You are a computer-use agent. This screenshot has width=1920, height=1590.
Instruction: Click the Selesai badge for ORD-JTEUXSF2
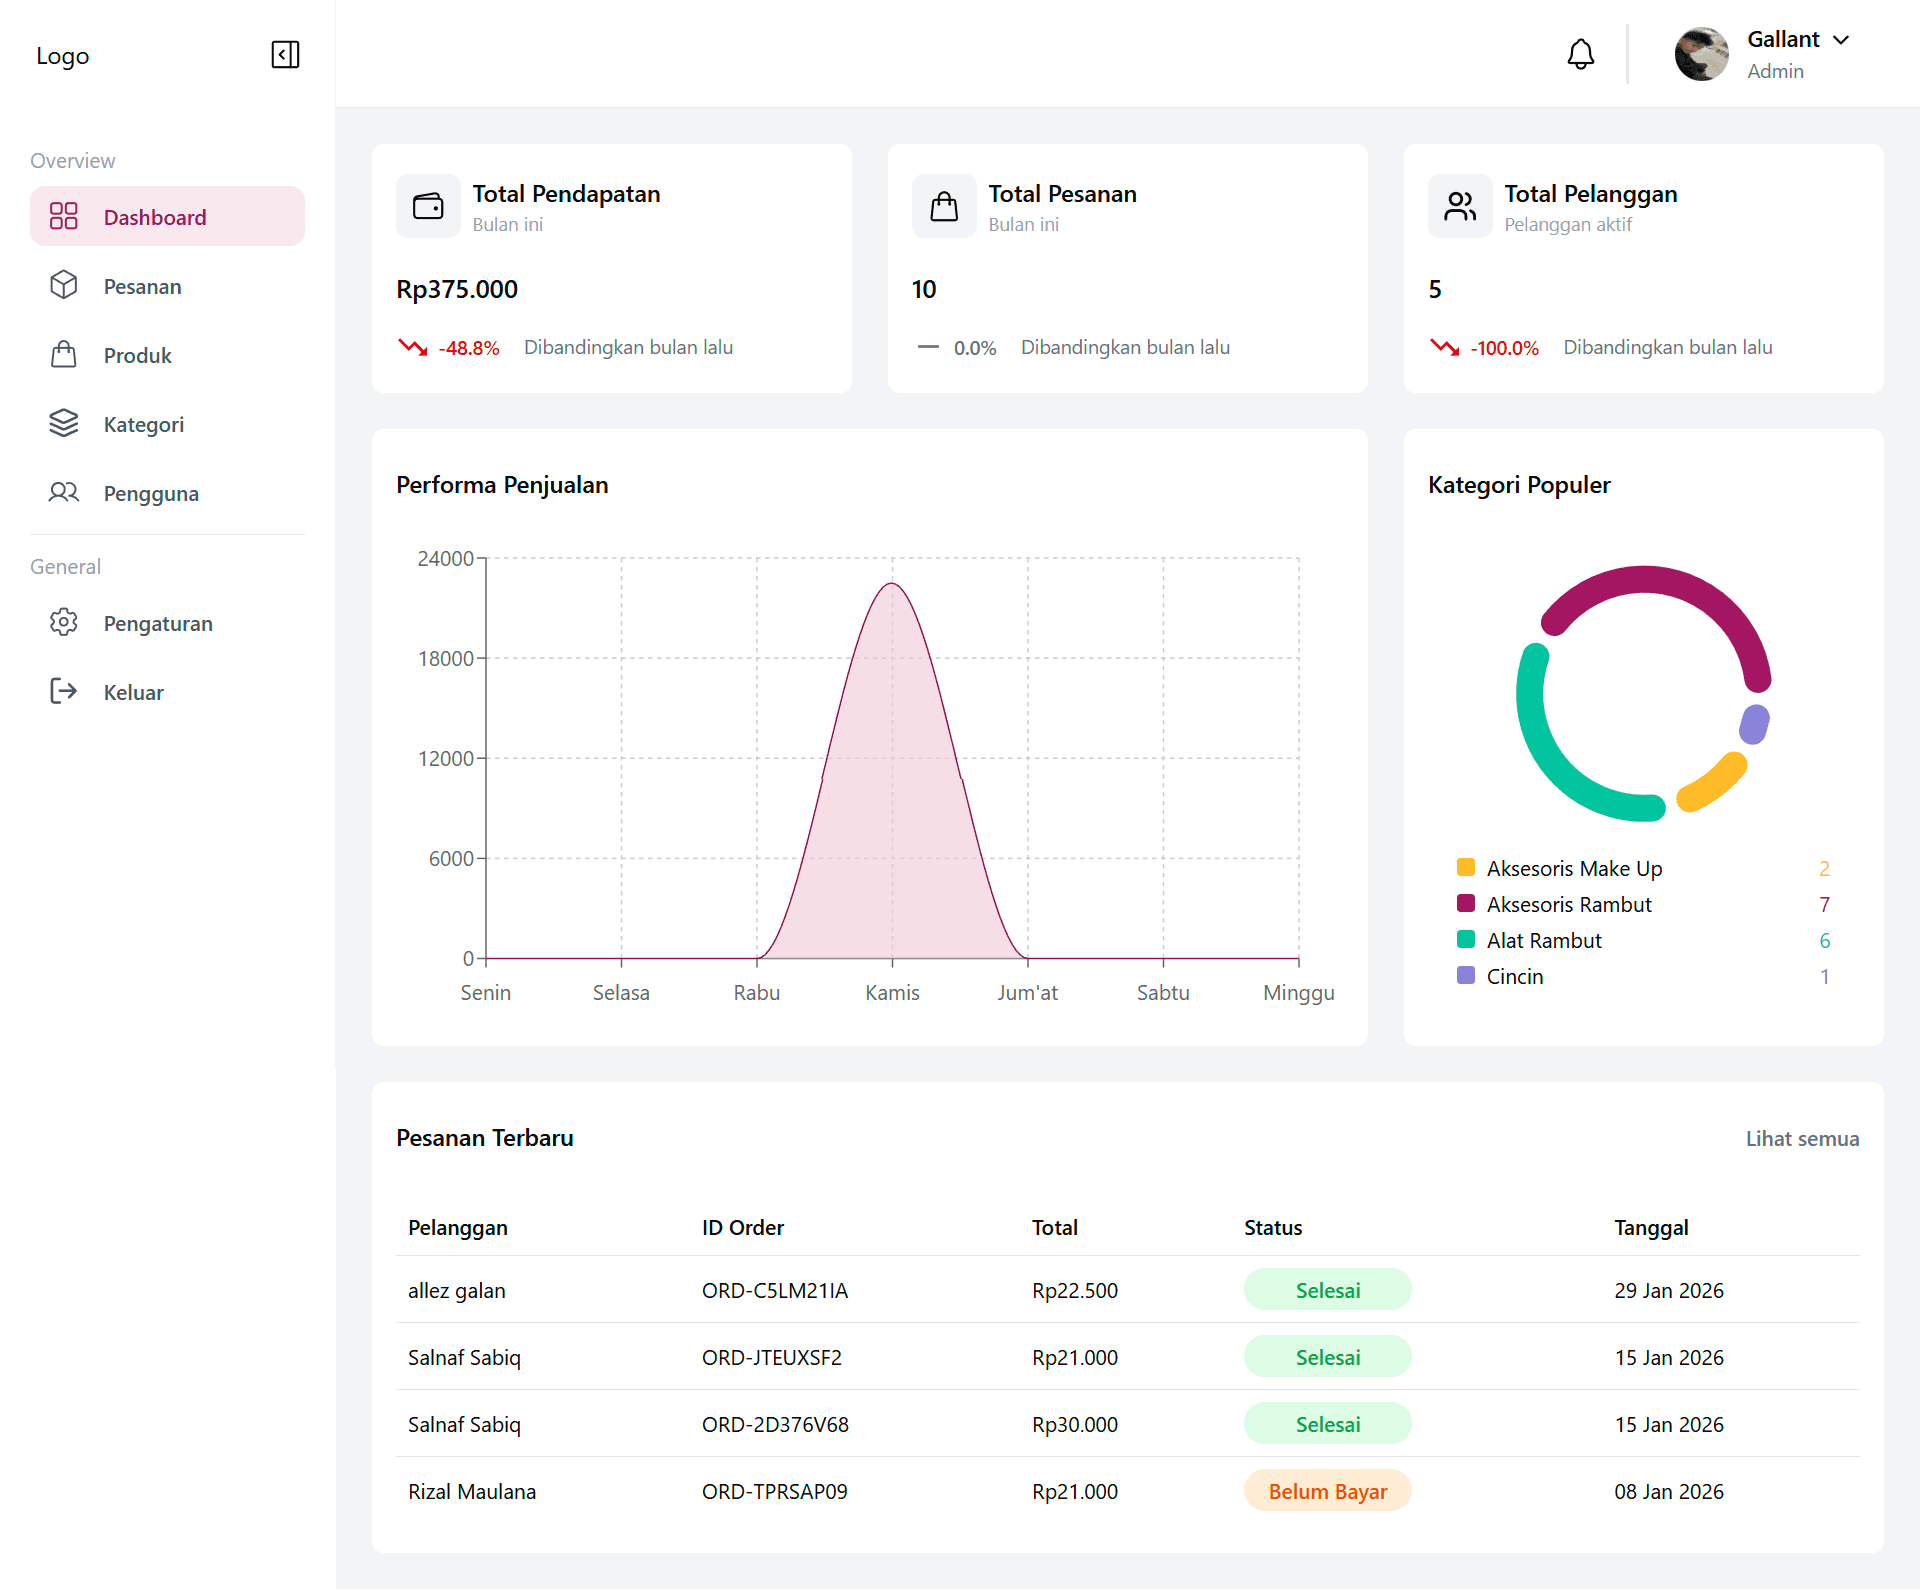tap(1327, 1357)
